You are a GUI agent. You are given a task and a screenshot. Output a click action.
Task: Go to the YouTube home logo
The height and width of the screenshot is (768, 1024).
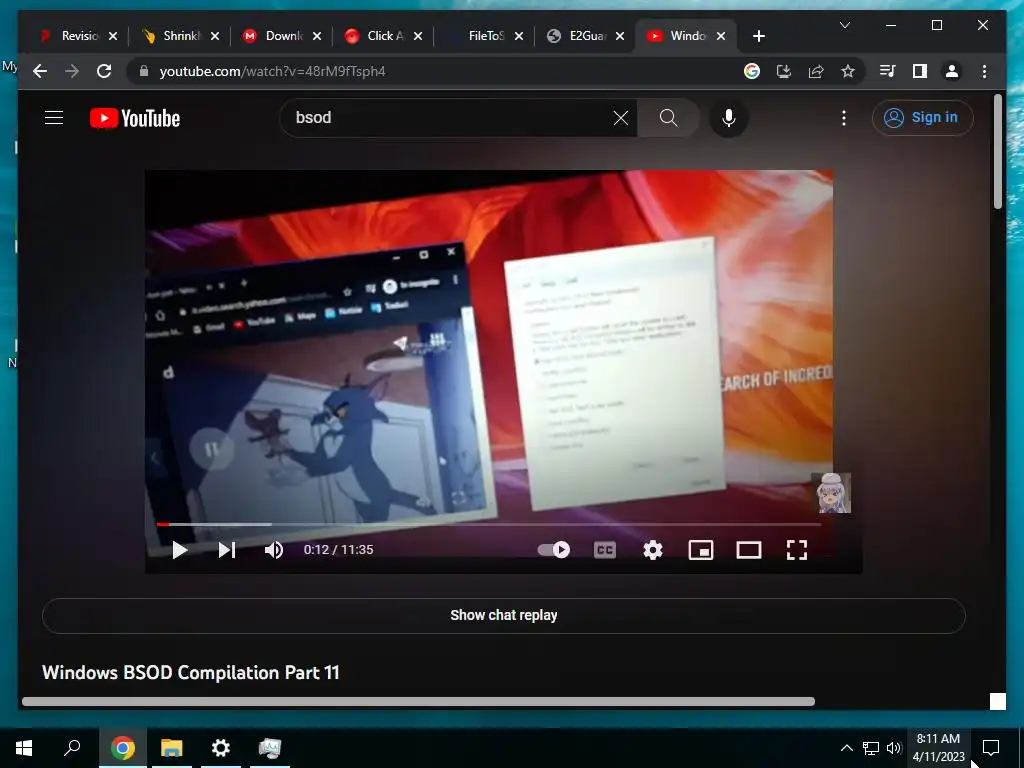[135, 118]
